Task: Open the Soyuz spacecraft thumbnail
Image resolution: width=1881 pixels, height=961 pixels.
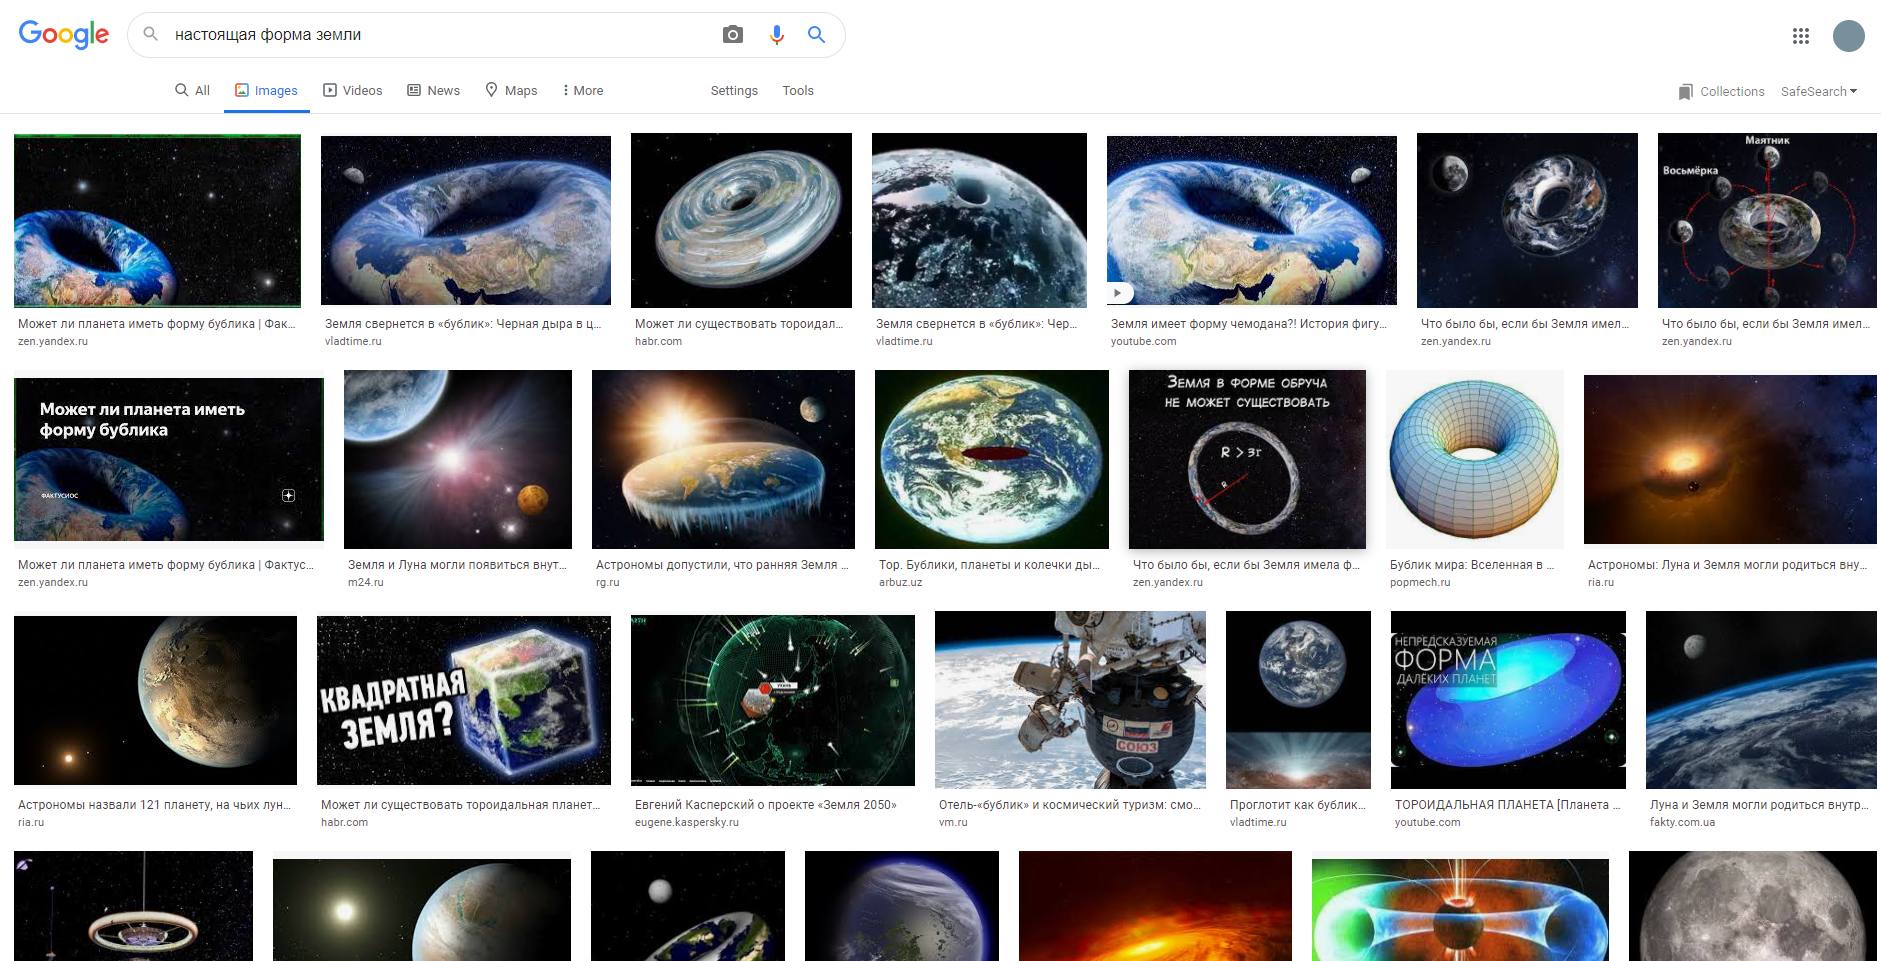Action: [1070, 700]
